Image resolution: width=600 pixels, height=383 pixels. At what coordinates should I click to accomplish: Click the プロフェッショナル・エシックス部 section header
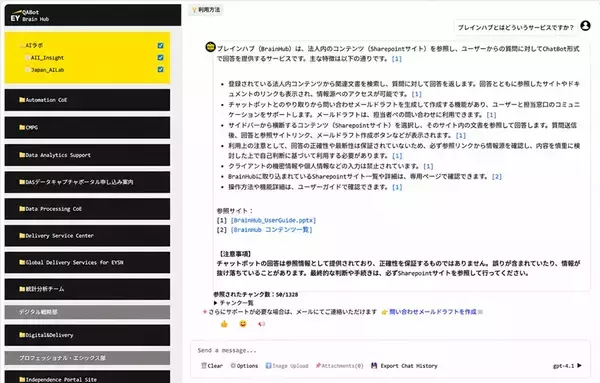pos(87,358)
